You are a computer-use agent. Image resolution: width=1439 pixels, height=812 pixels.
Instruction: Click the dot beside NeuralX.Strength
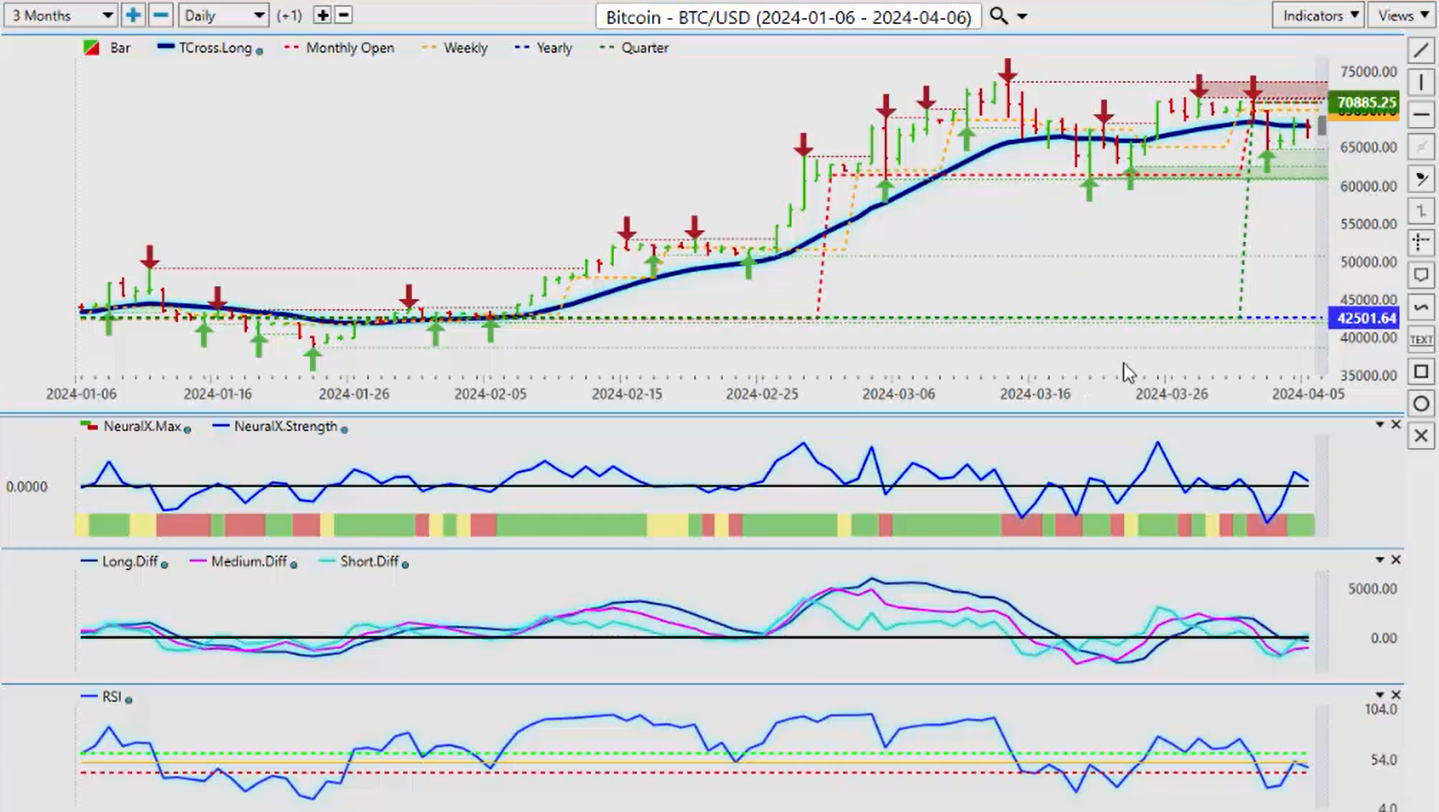click(x=344, y=429)
